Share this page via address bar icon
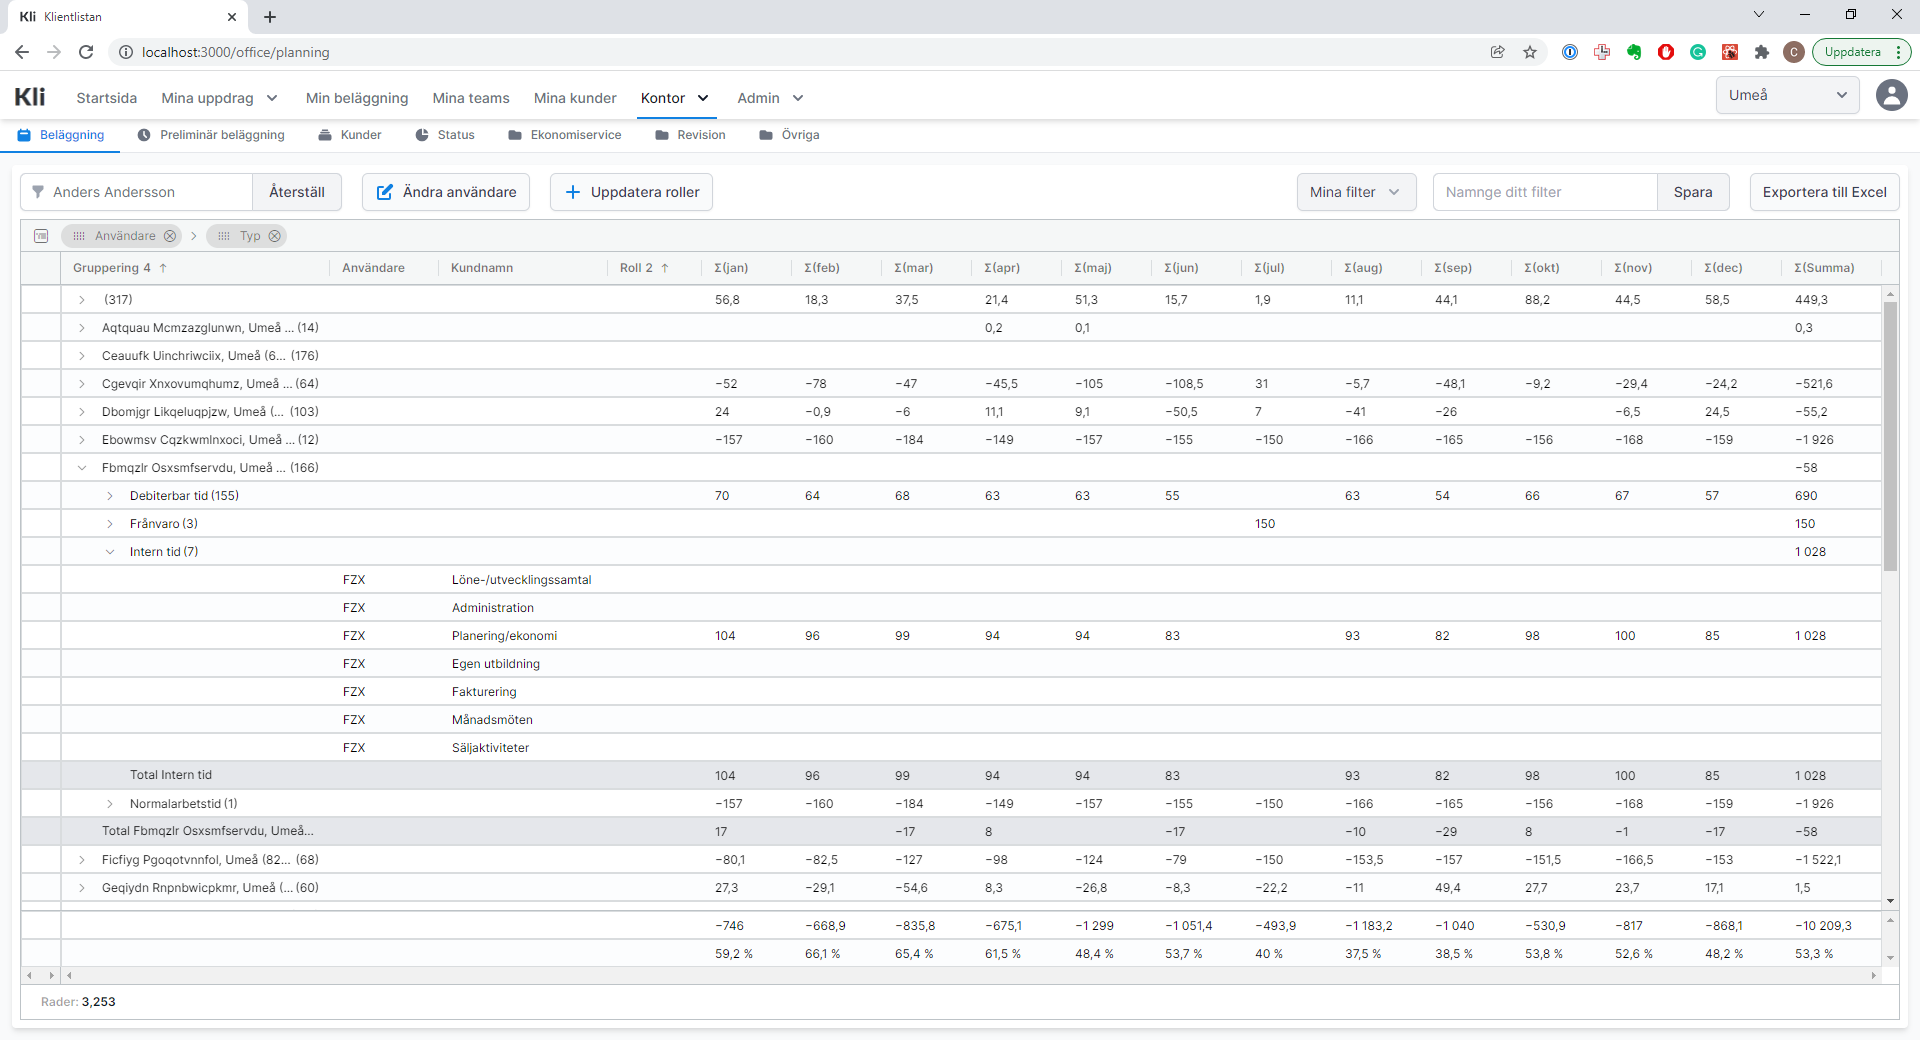This screenshot has width=1920, height=1040. tap(1497, 52)
